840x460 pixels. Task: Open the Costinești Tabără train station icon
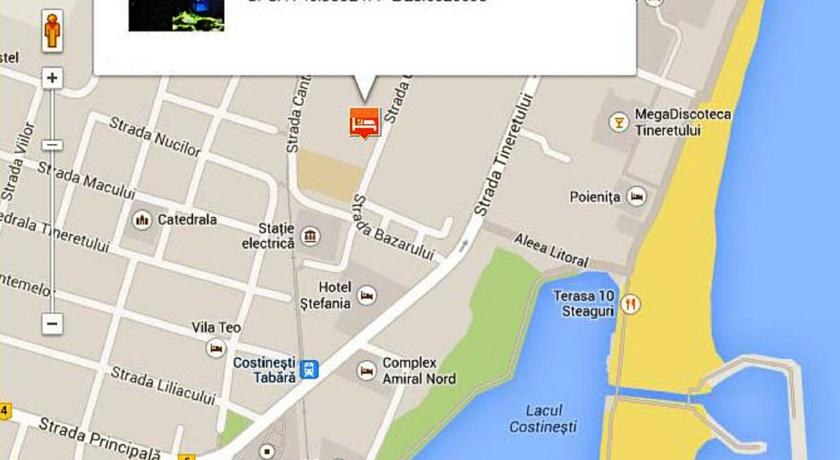309,369
